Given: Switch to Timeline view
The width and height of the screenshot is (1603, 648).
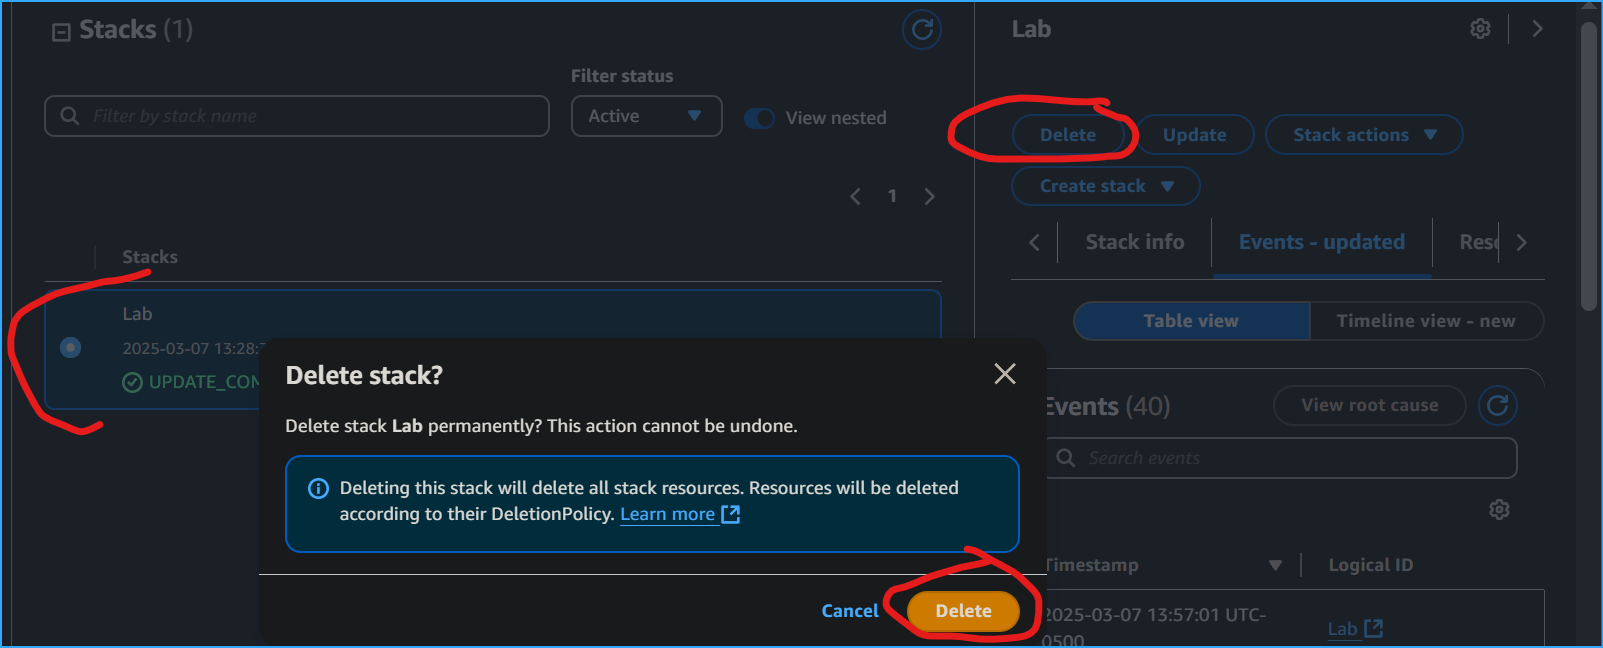Looking at the screenshot, I should coord(1425,321).
